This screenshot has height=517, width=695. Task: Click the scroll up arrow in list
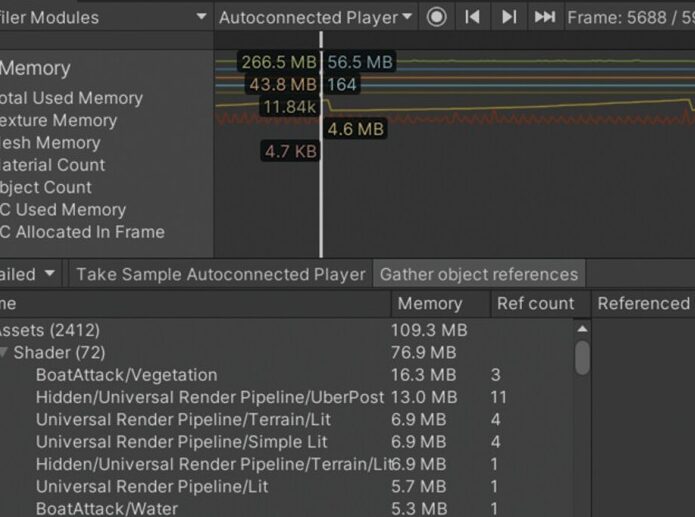[x=582, y=329]
